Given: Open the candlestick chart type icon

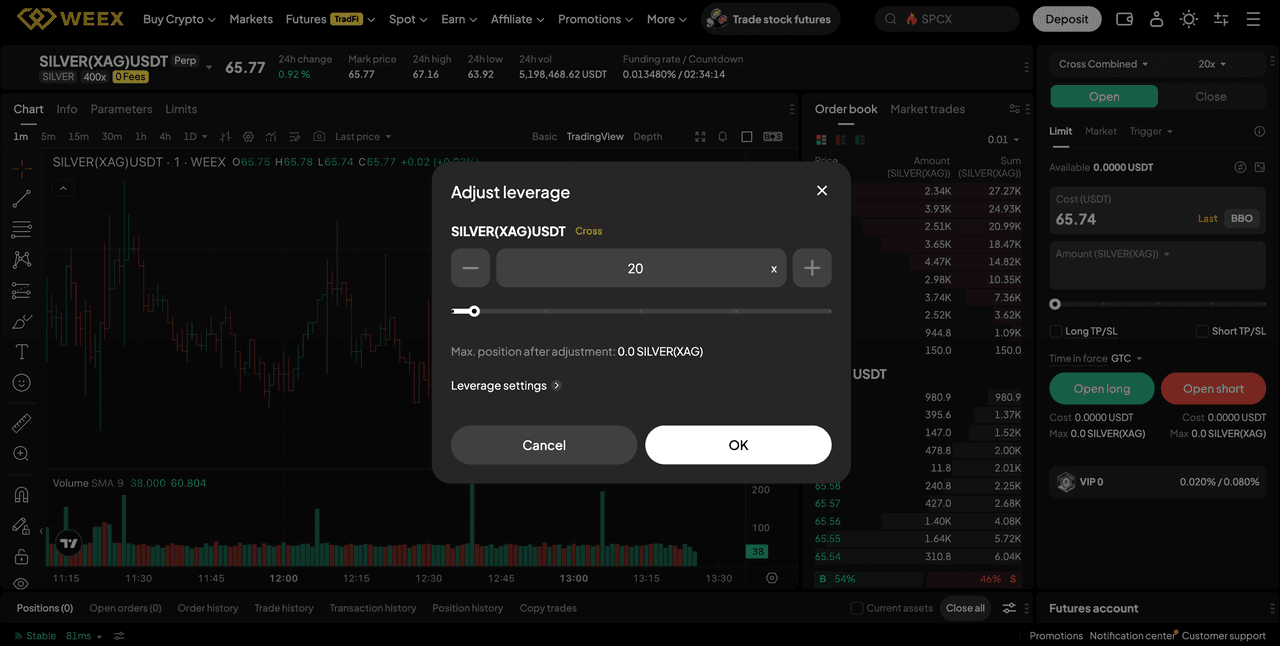Looking at the screenshot, I should point(225,137).
